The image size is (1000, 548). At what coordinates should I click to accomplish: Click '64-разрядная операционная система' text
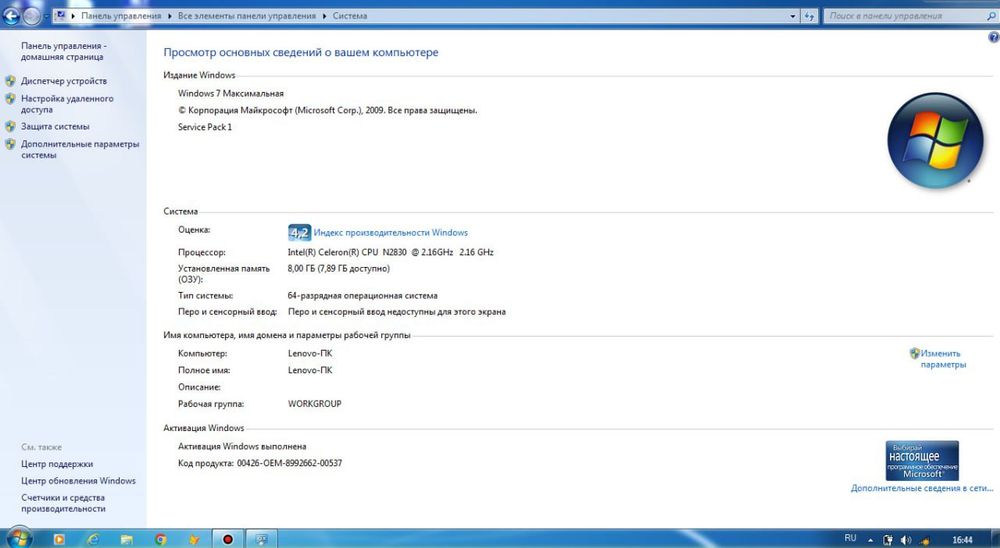362,295
